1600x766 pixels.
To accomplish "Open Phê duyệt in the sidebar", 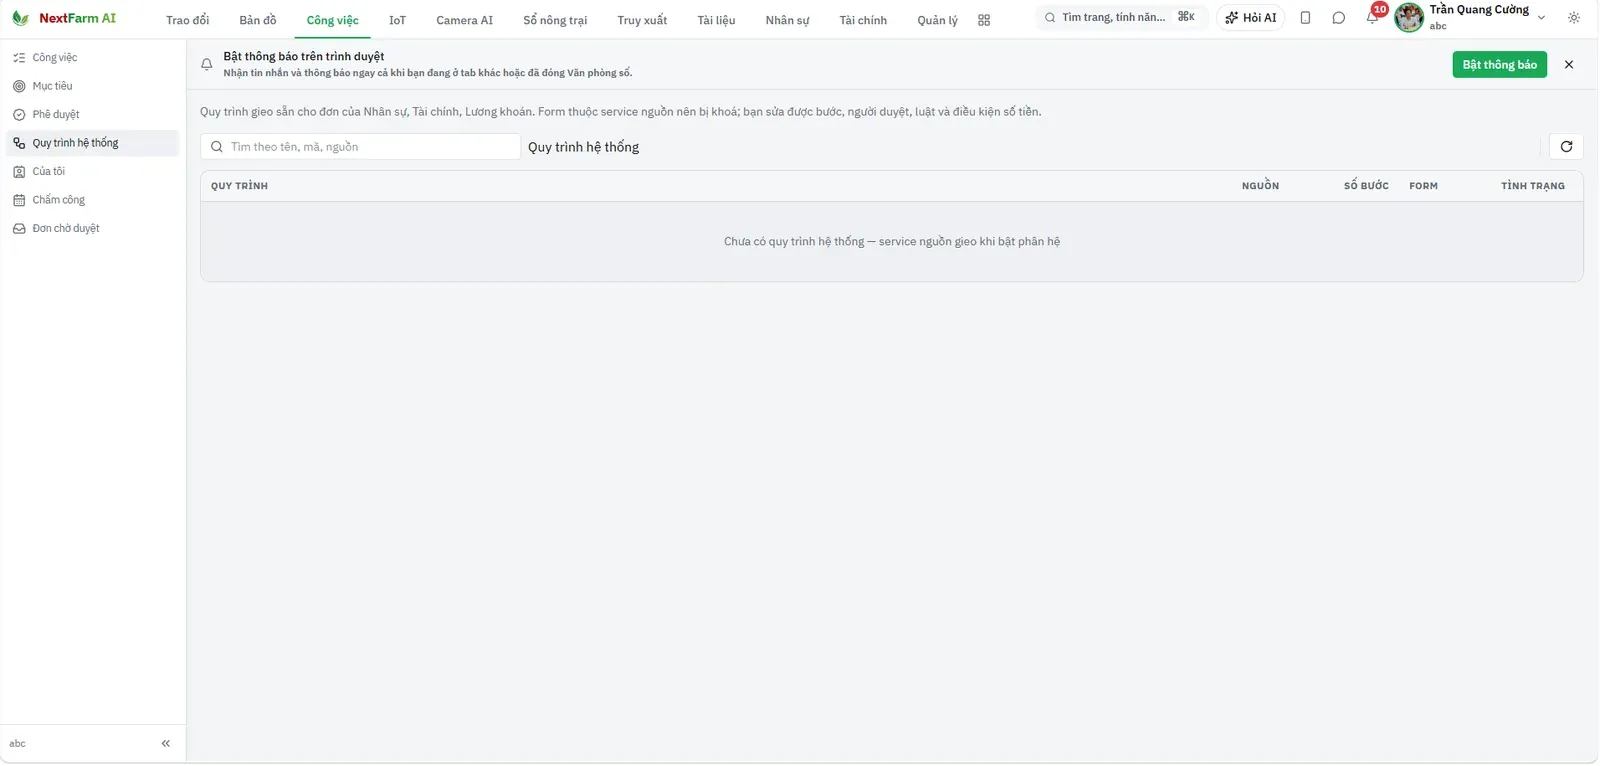I will coord(92,115).
